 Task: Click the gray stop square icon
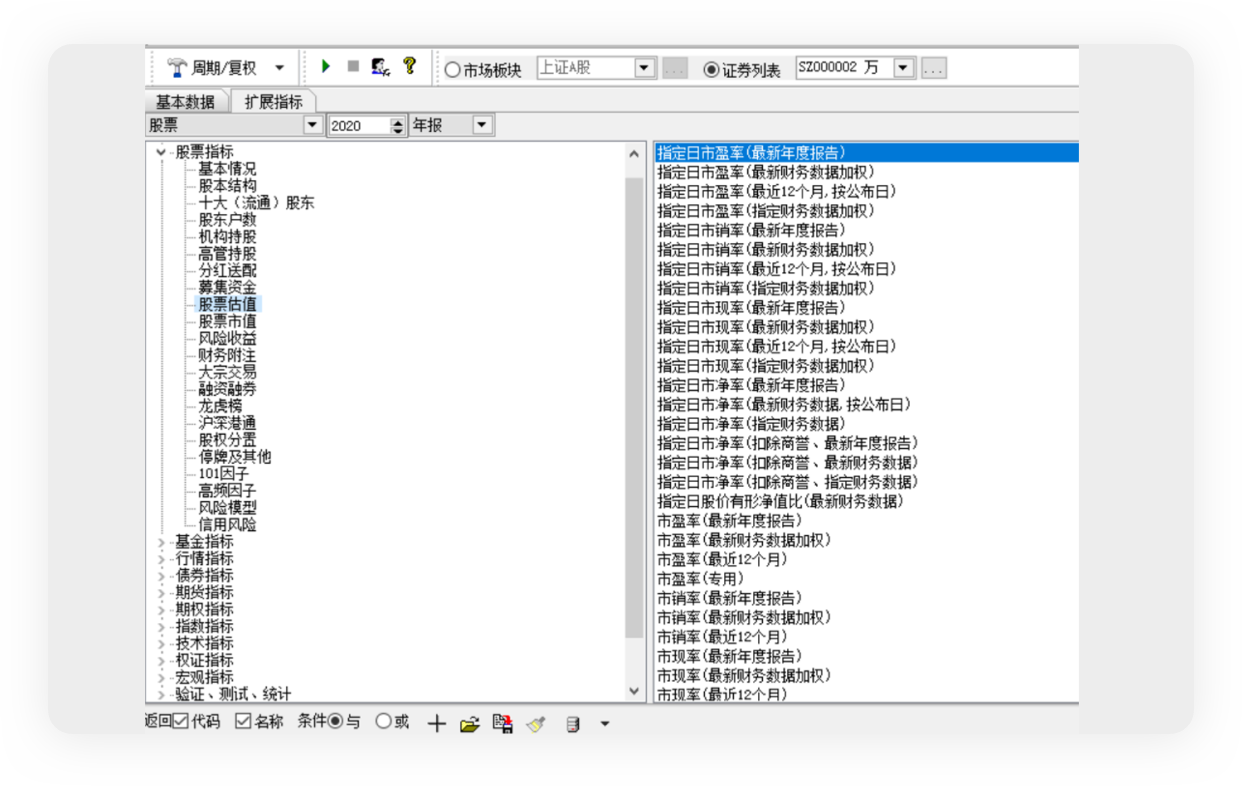[x=353, y=67]
